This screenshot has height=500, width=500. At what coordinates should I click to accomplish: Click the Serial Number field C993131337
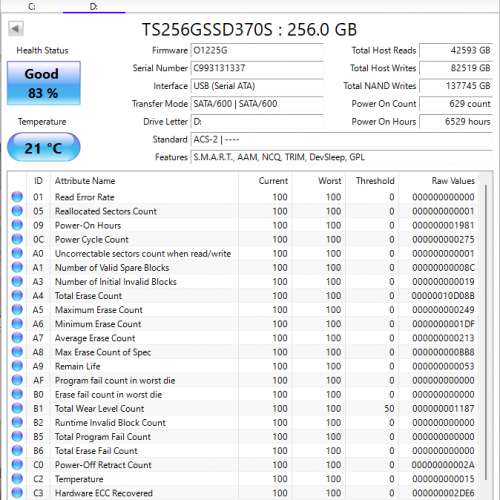(257, 68)
